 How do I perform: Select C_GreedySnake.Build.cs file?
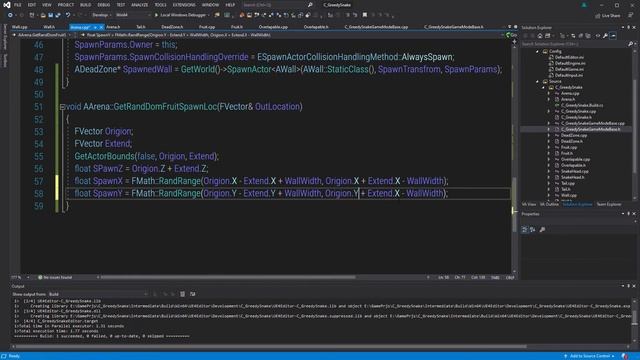pos(582,105)
